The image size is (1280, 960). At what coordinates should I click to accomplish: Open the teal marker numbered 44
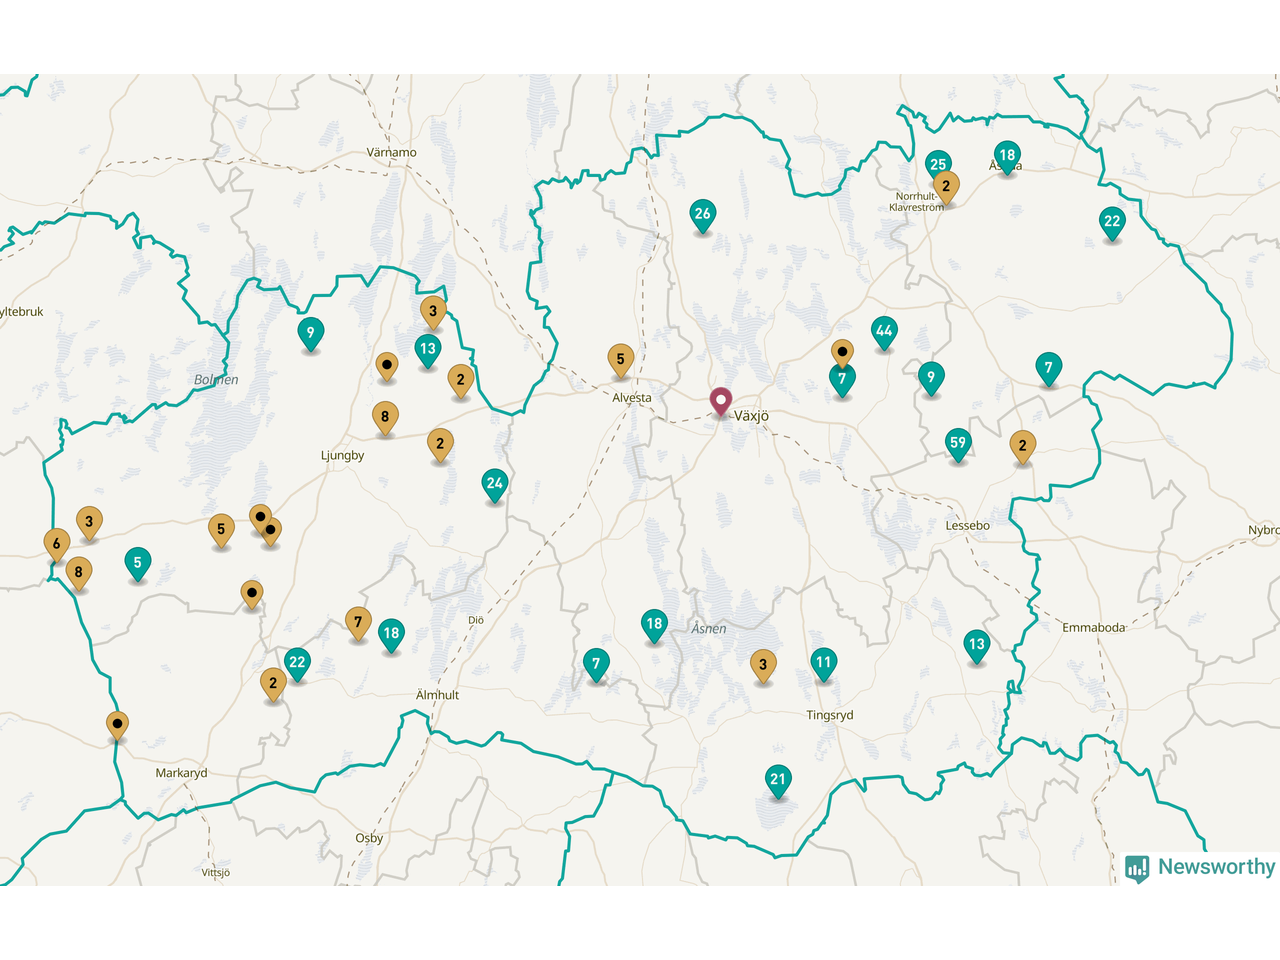point(883,331)
